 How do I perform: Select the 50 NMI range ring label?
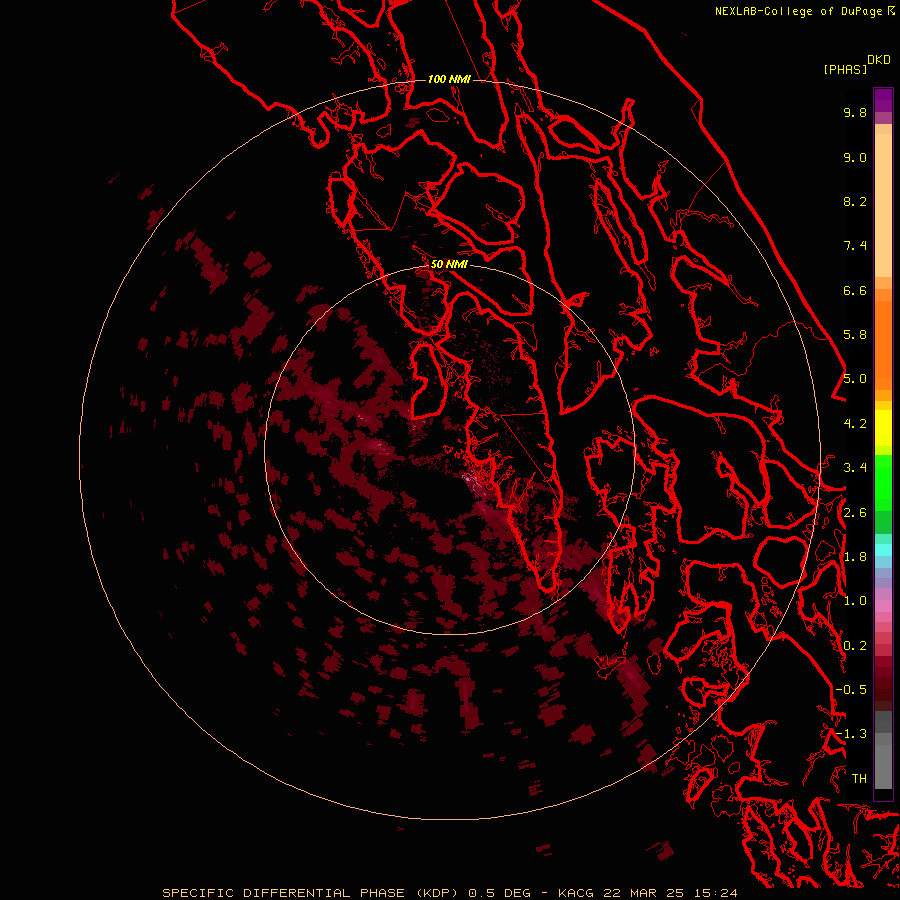click(449, 264)
